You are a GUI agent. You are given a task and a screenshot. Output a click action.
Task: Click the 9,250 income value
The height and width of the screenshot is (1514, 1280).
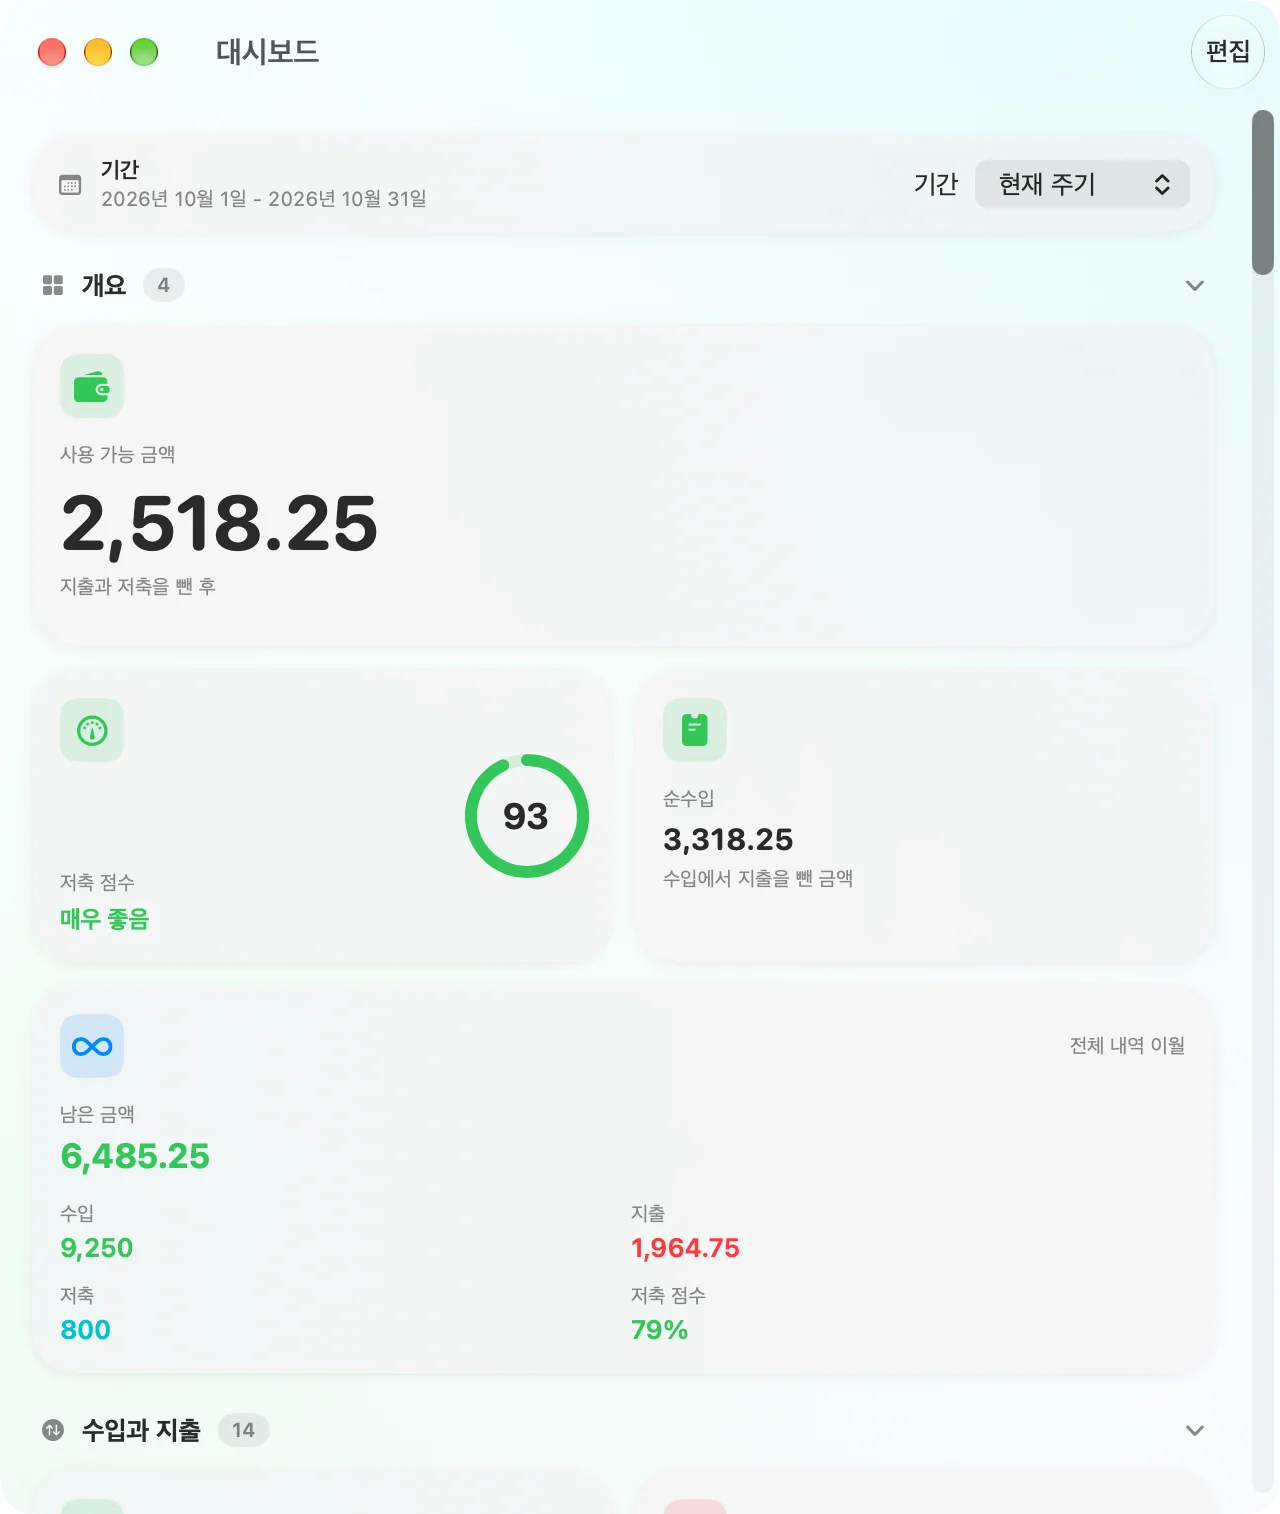[x=97, y=1248]
